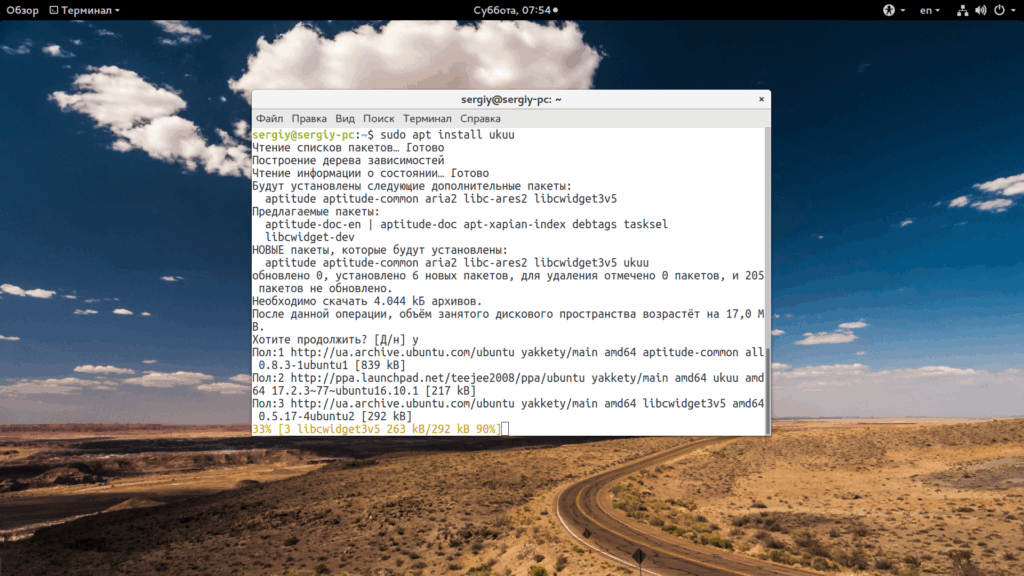Click the terminal cursor block after 90%]
Image resolution: width=1024 pixels, height=576 pixels.
tap(505, 429)
